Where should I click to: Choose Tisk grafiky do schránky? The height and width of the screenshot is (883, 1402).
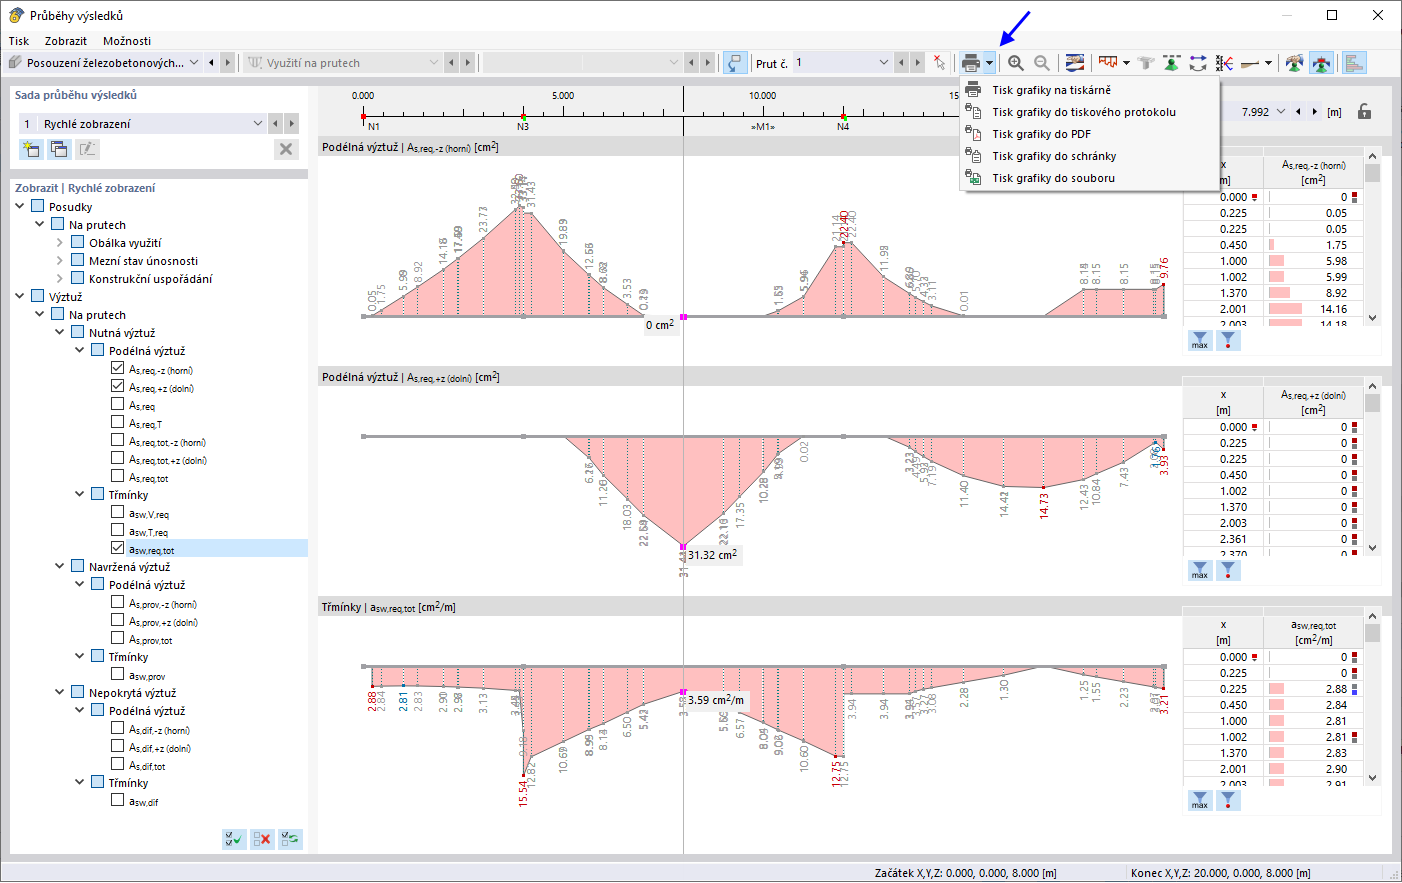1090,156
